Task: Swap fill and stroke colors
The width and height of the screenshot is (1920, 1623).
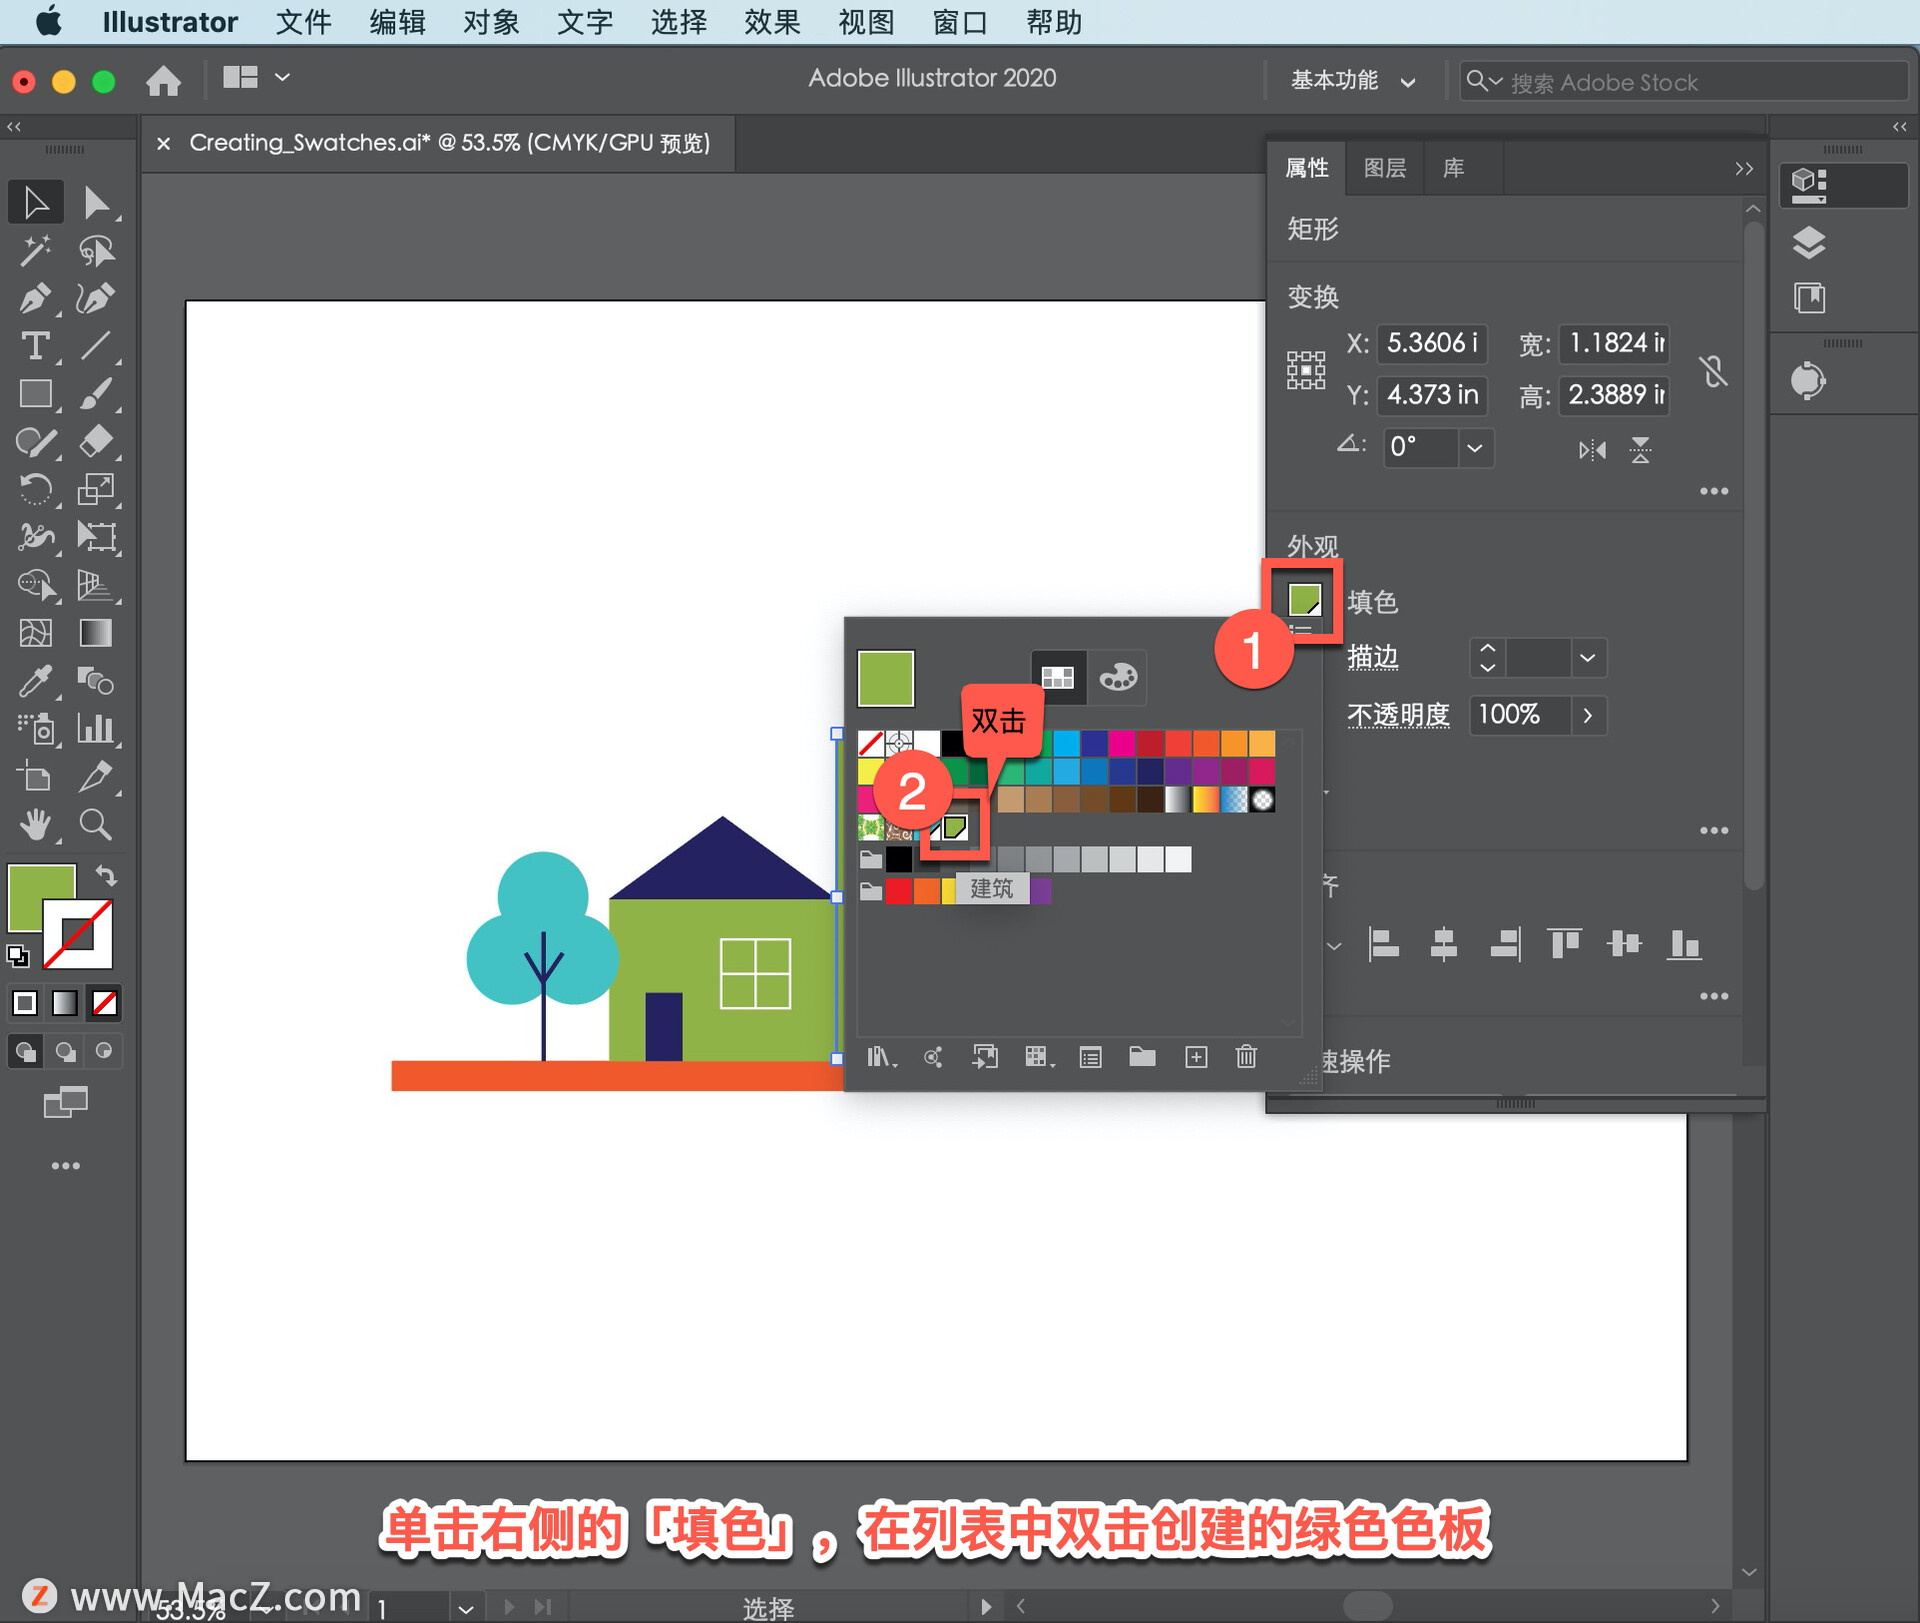Action: (x=106, y=876)
